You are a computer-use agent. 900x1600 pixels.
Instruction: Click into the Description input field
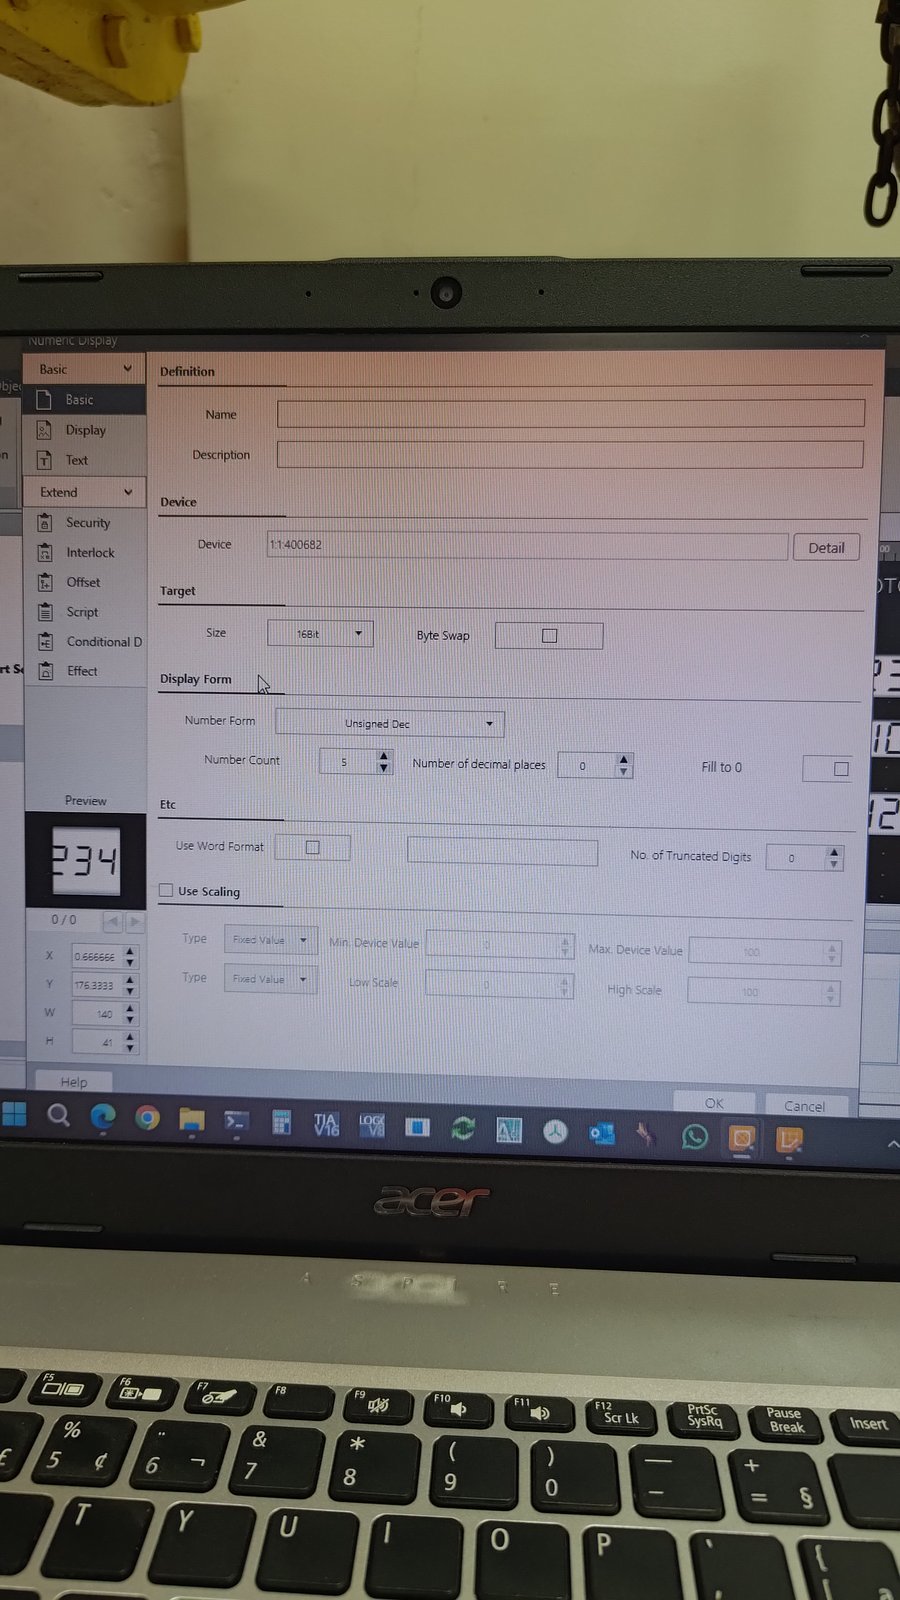click(x=570, y=454)
